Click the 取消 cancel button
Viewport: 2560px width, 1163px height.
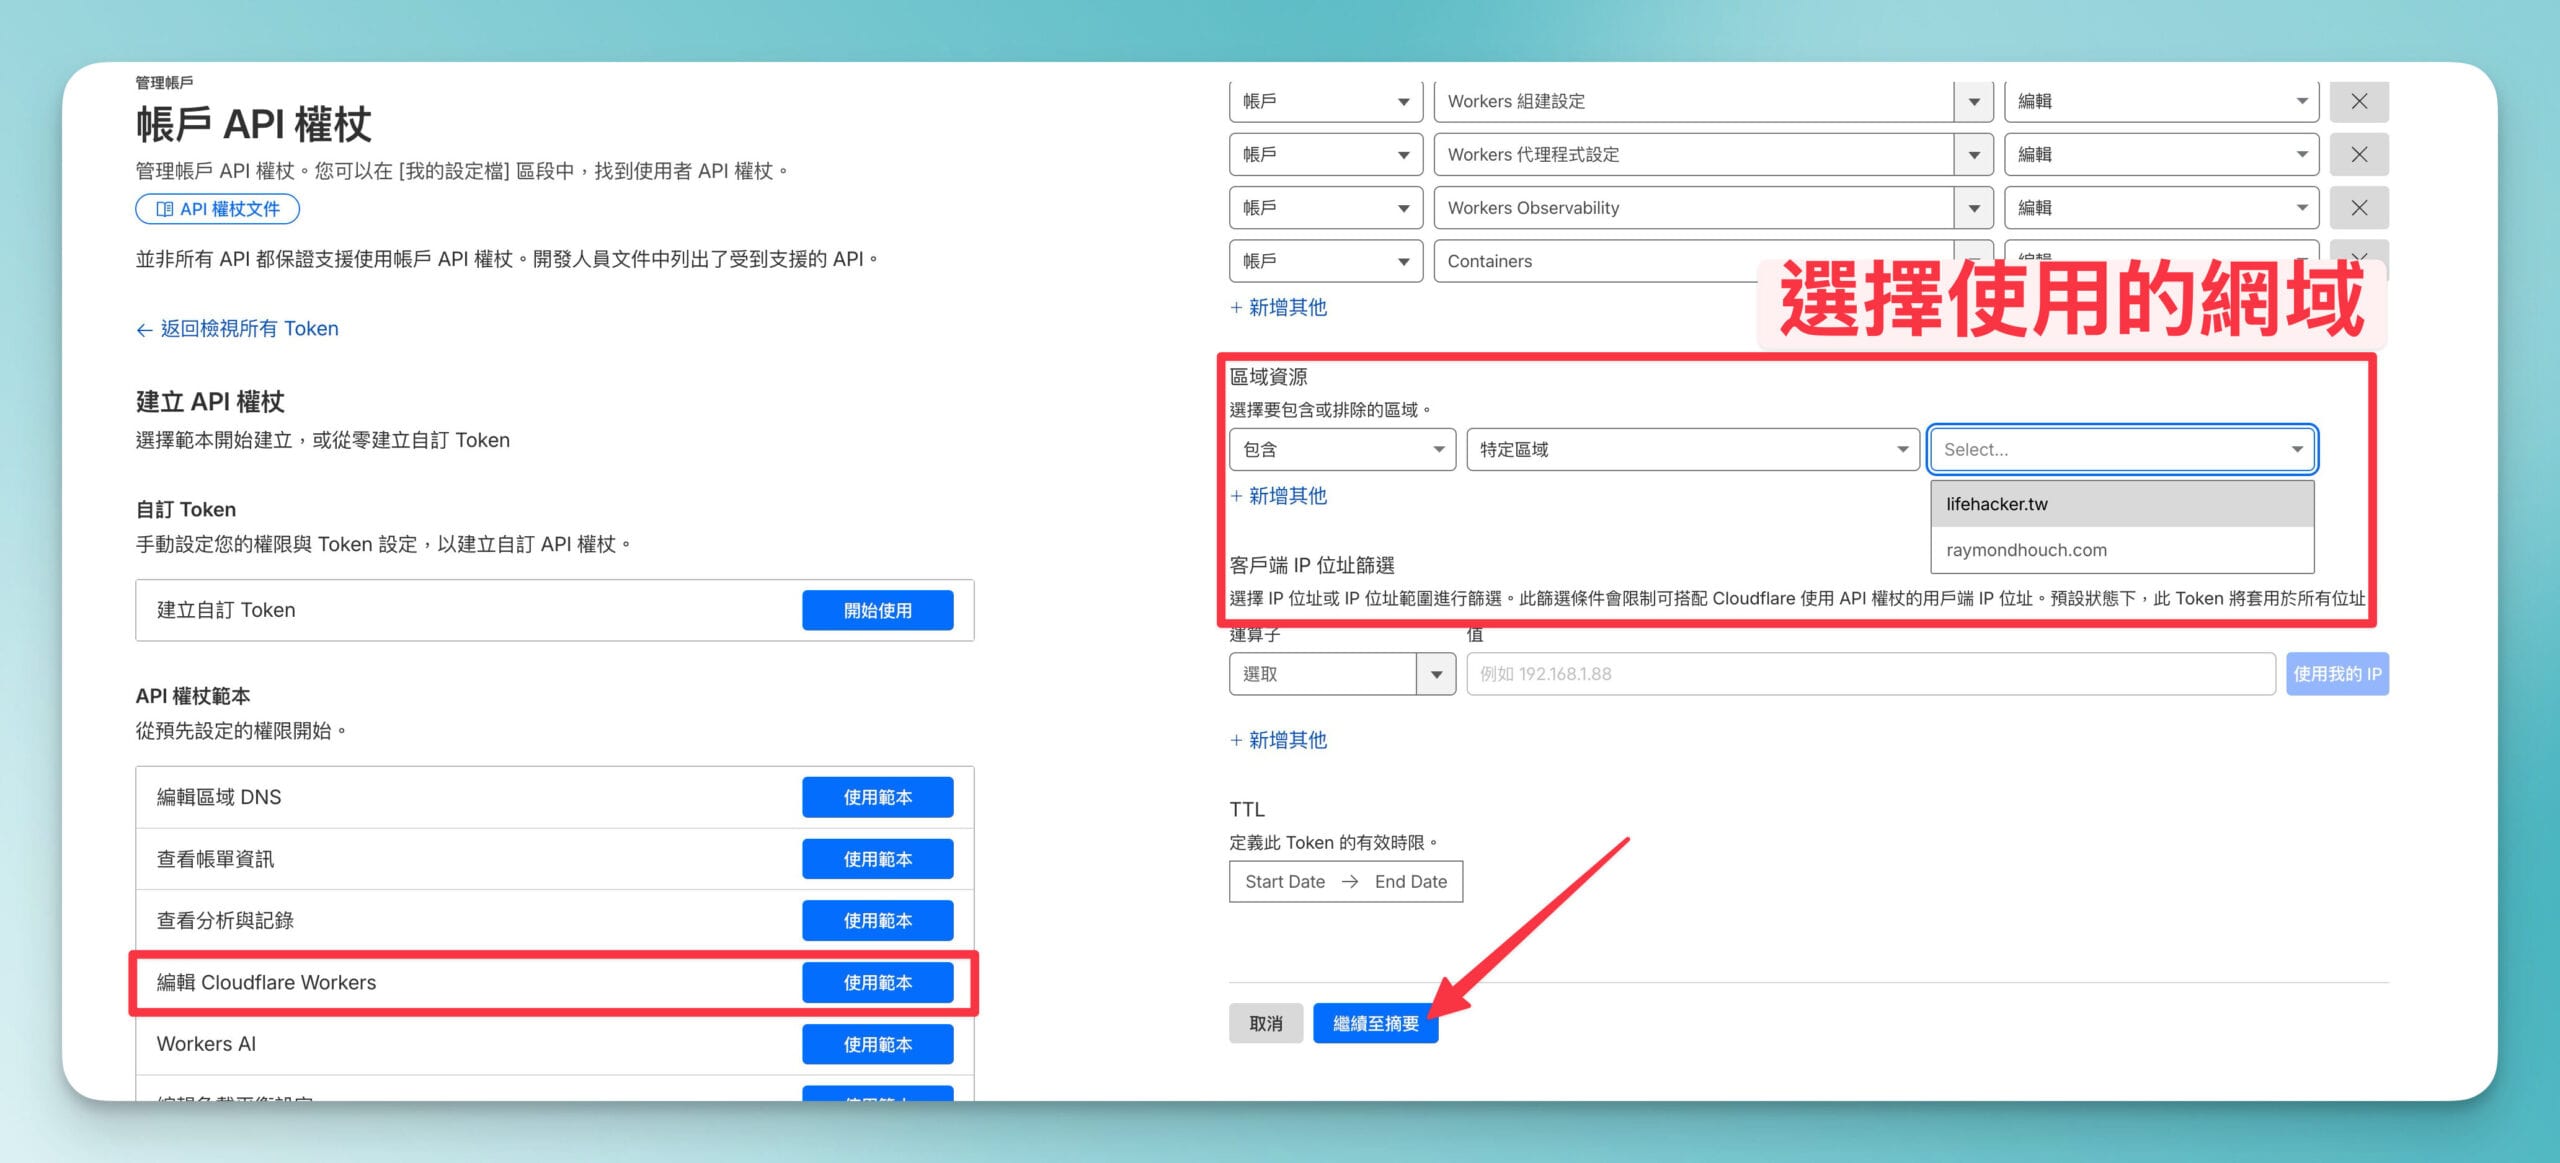pyautogui.click(x=1265, y=1023)
